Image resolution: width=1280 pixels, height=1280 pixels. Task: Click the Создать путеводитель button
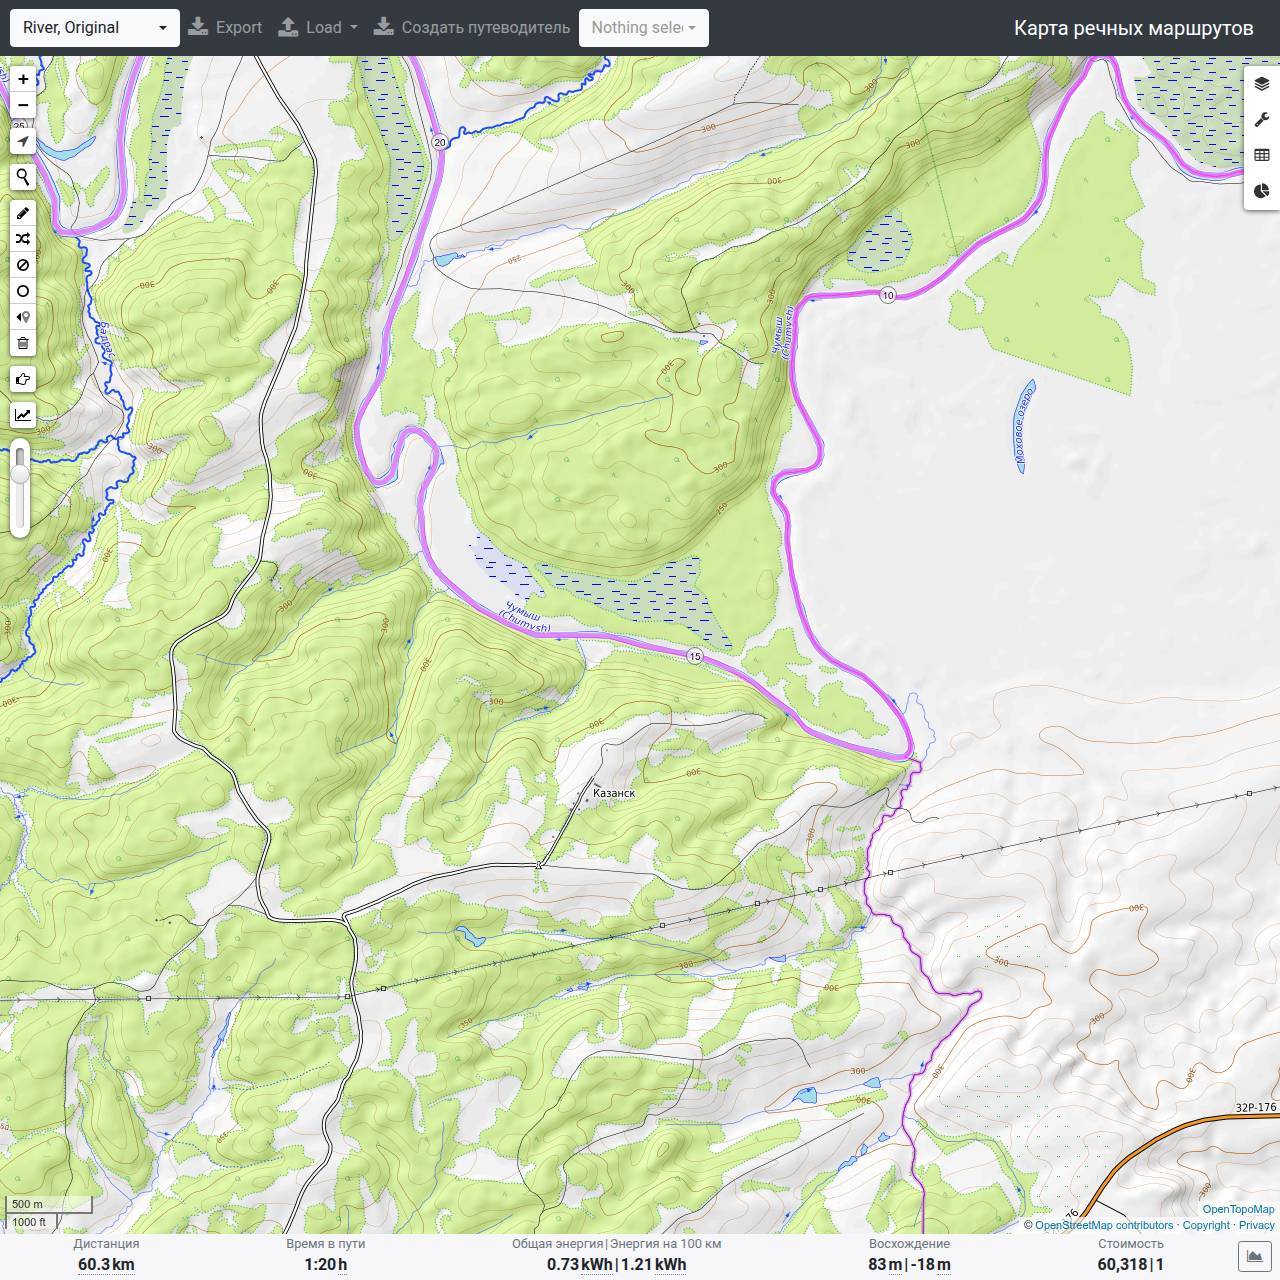(x=472, y=28)
